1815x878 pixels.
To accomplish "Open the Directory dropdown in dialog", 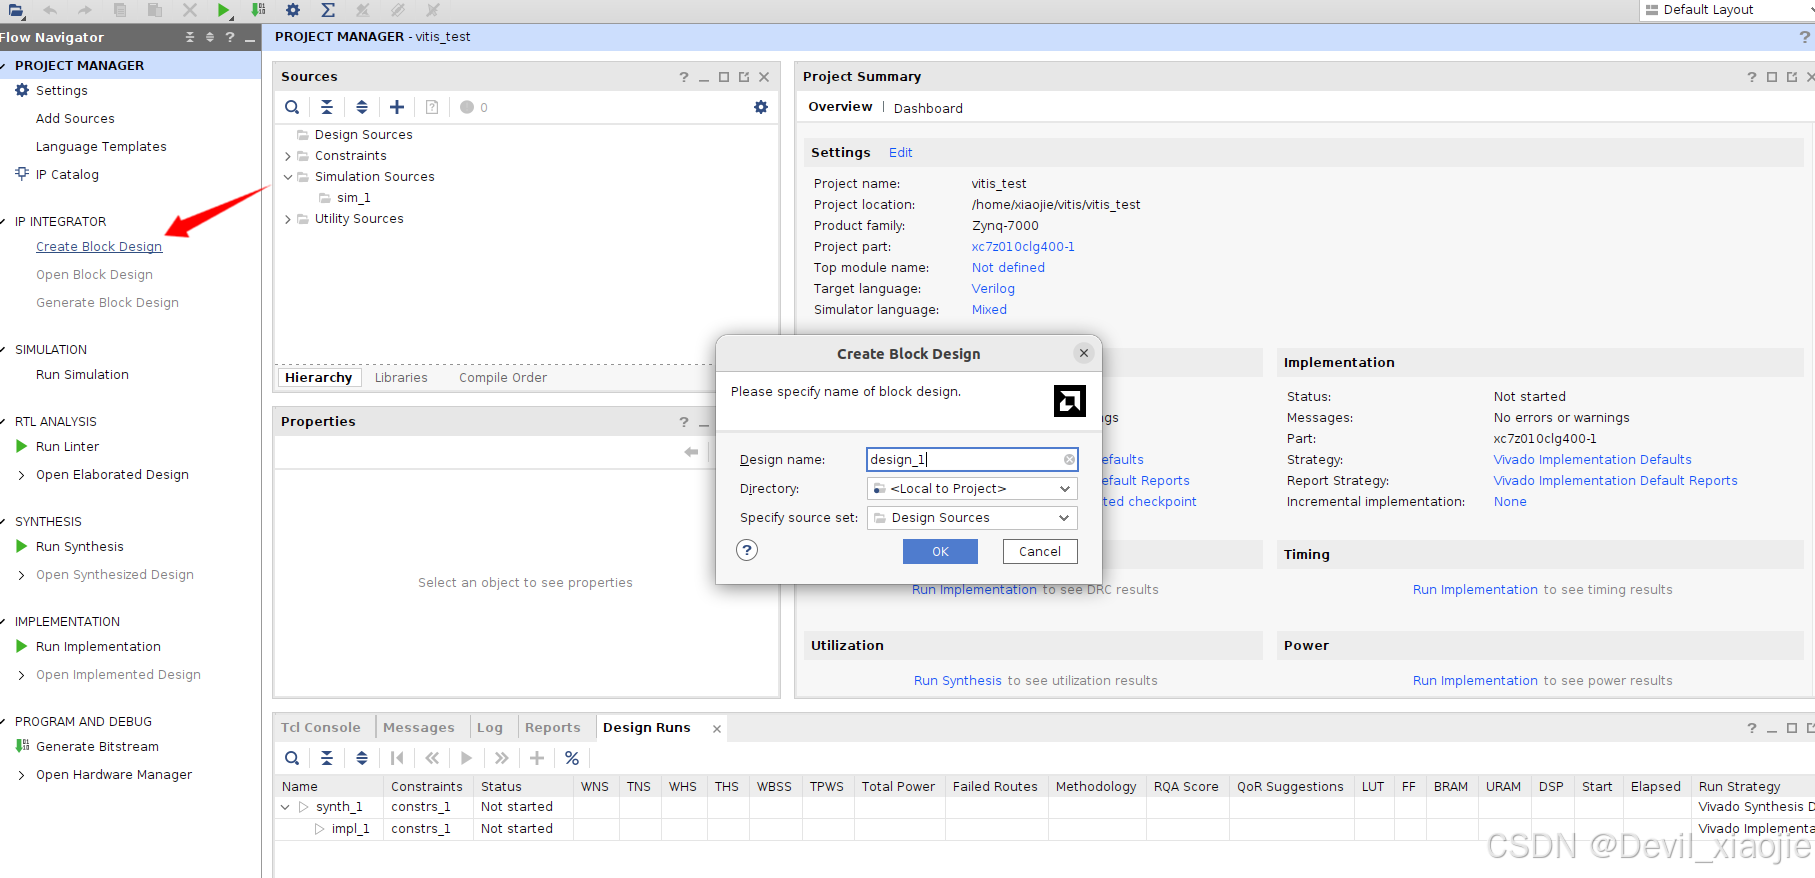I will 972,488.
